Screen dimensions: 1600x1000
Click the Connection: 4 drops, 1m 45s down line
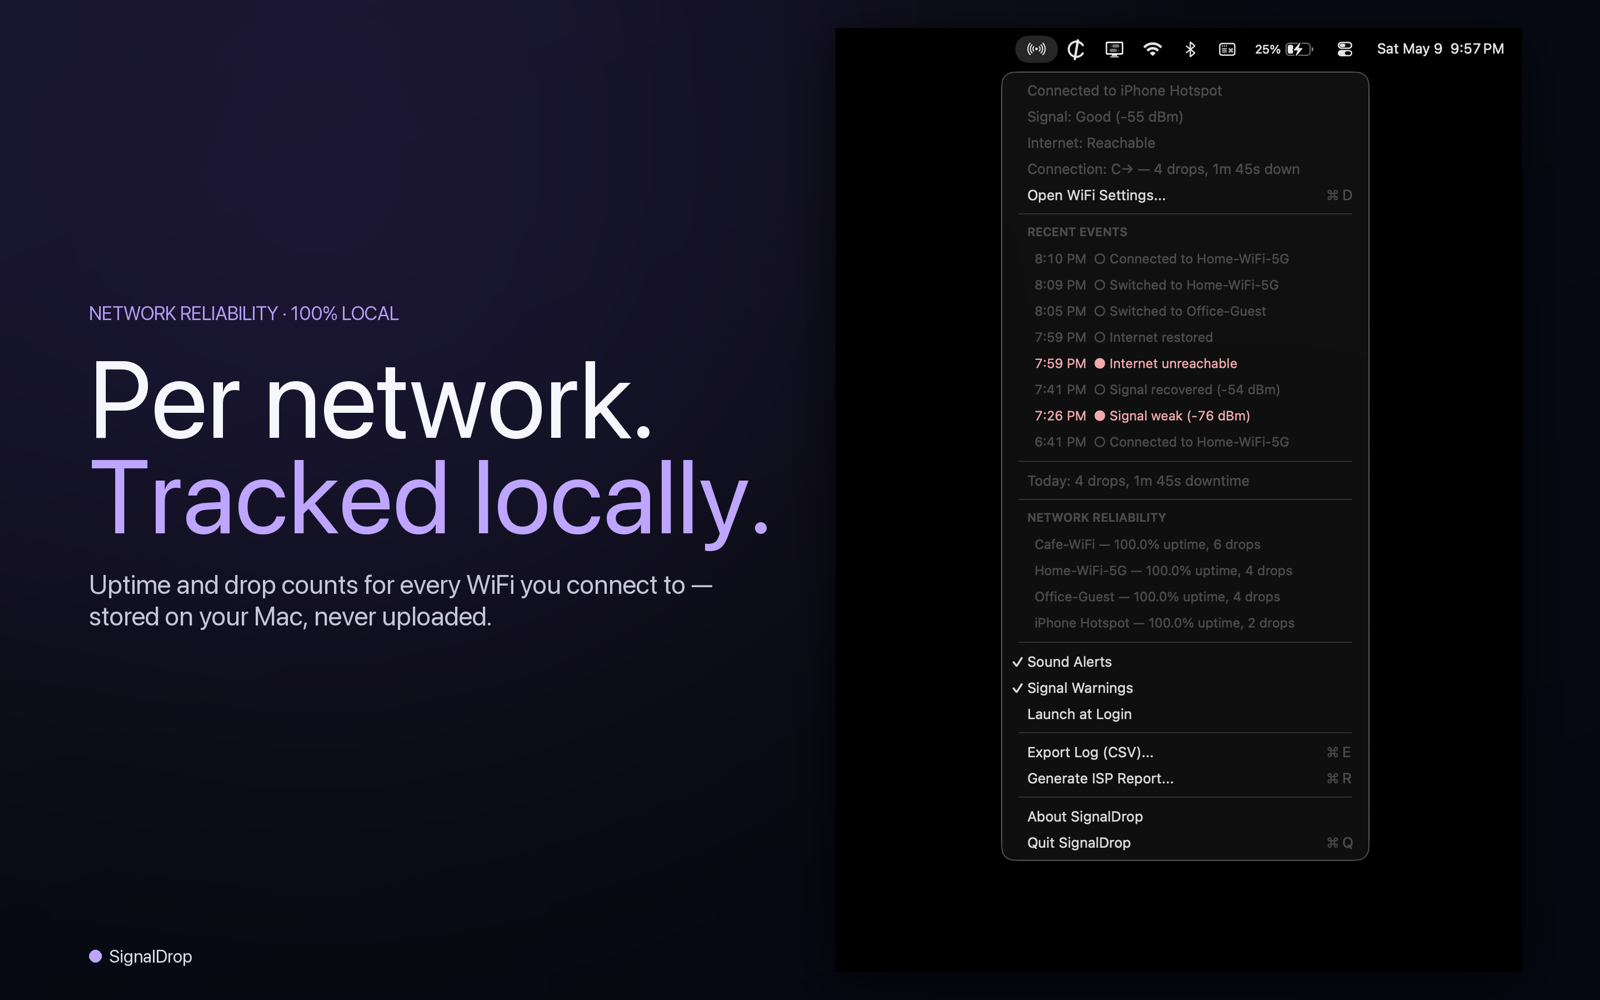[1185, 169]
